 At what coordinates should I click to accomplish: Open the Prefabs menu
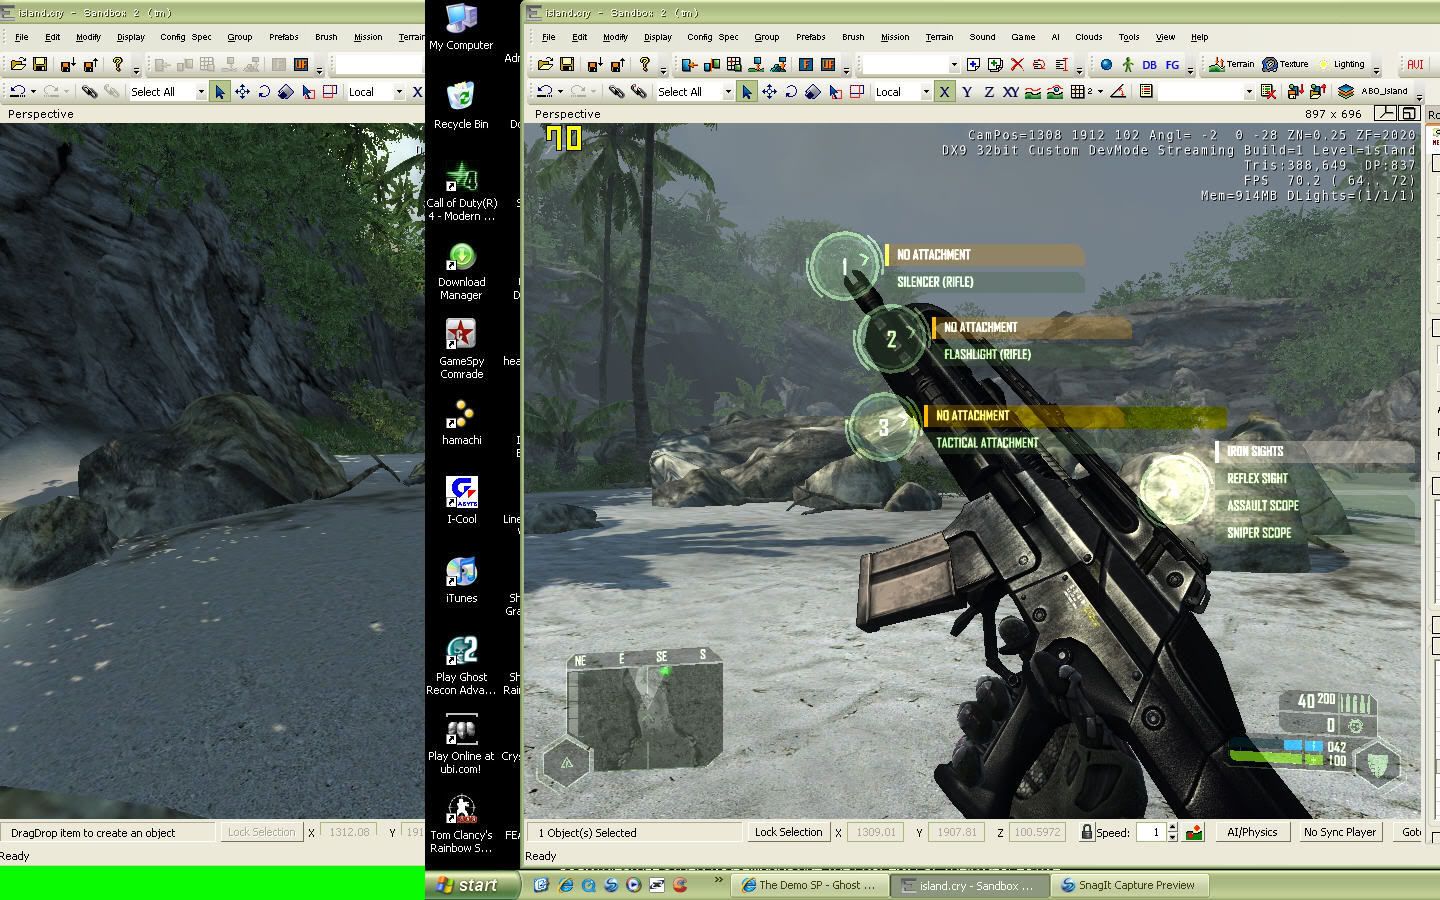(x=810, y=37)
